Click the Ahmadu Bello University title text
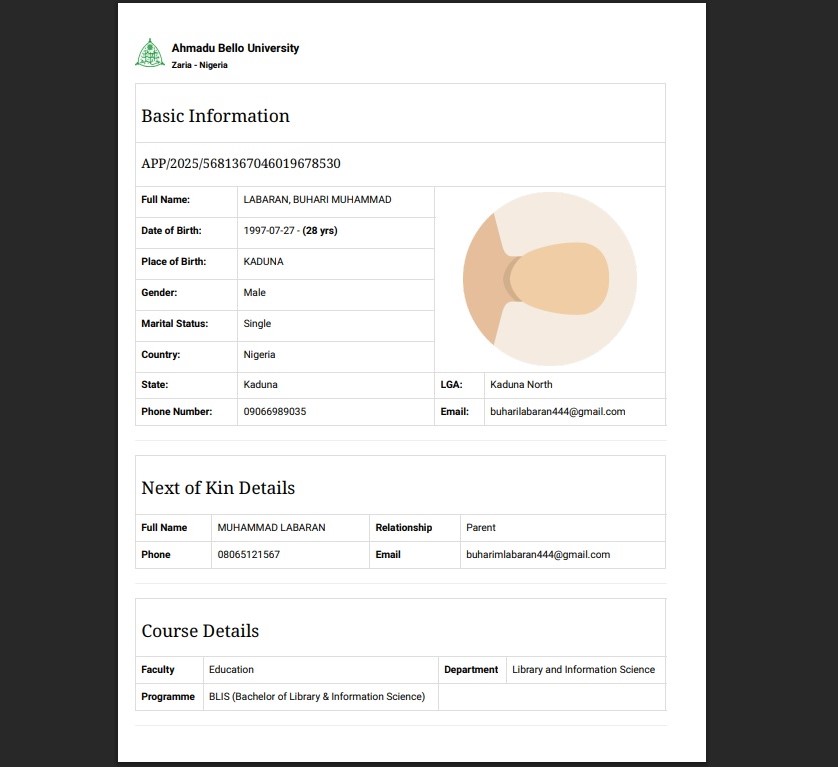The height and width of the screenshot is (767, 838). [235, 48]
